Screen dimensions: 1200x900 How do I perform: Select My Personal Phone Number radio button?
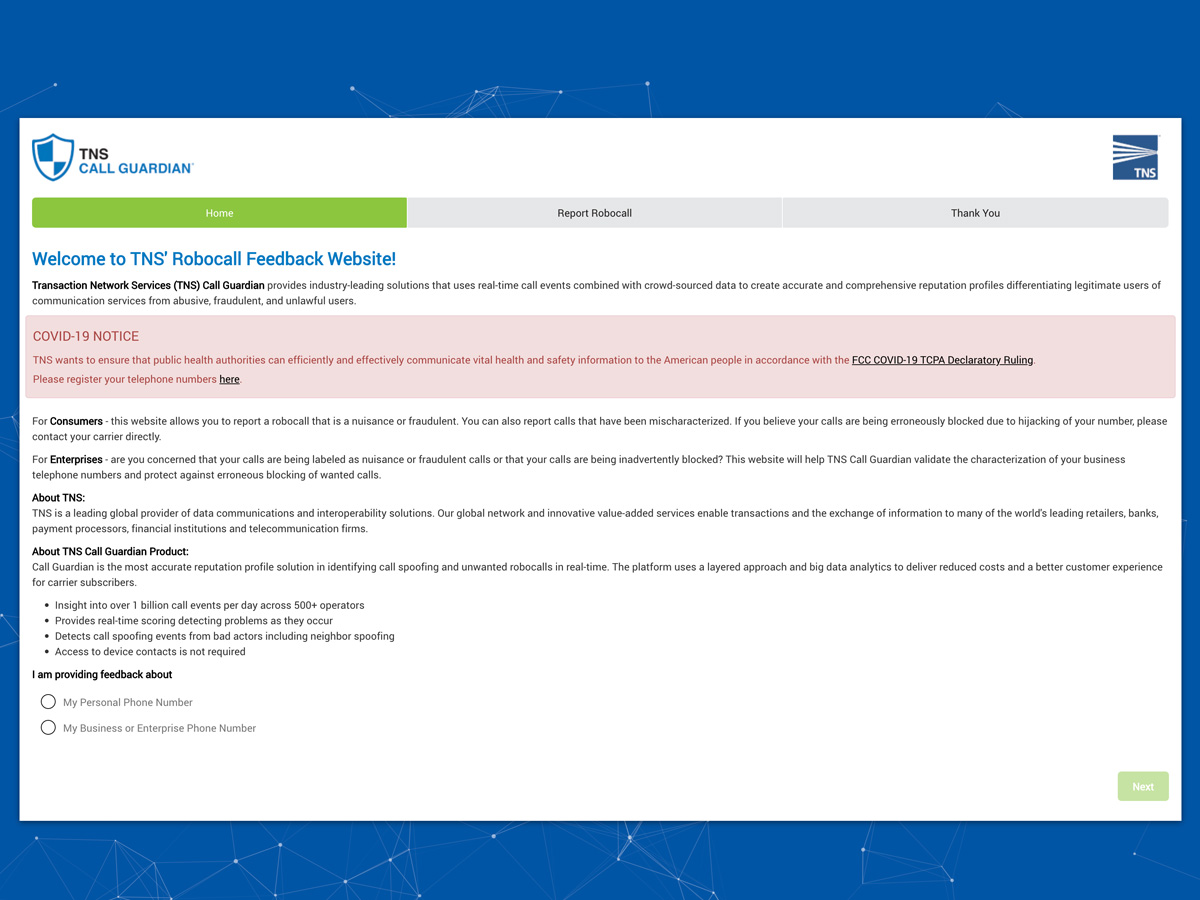point(48,702)
